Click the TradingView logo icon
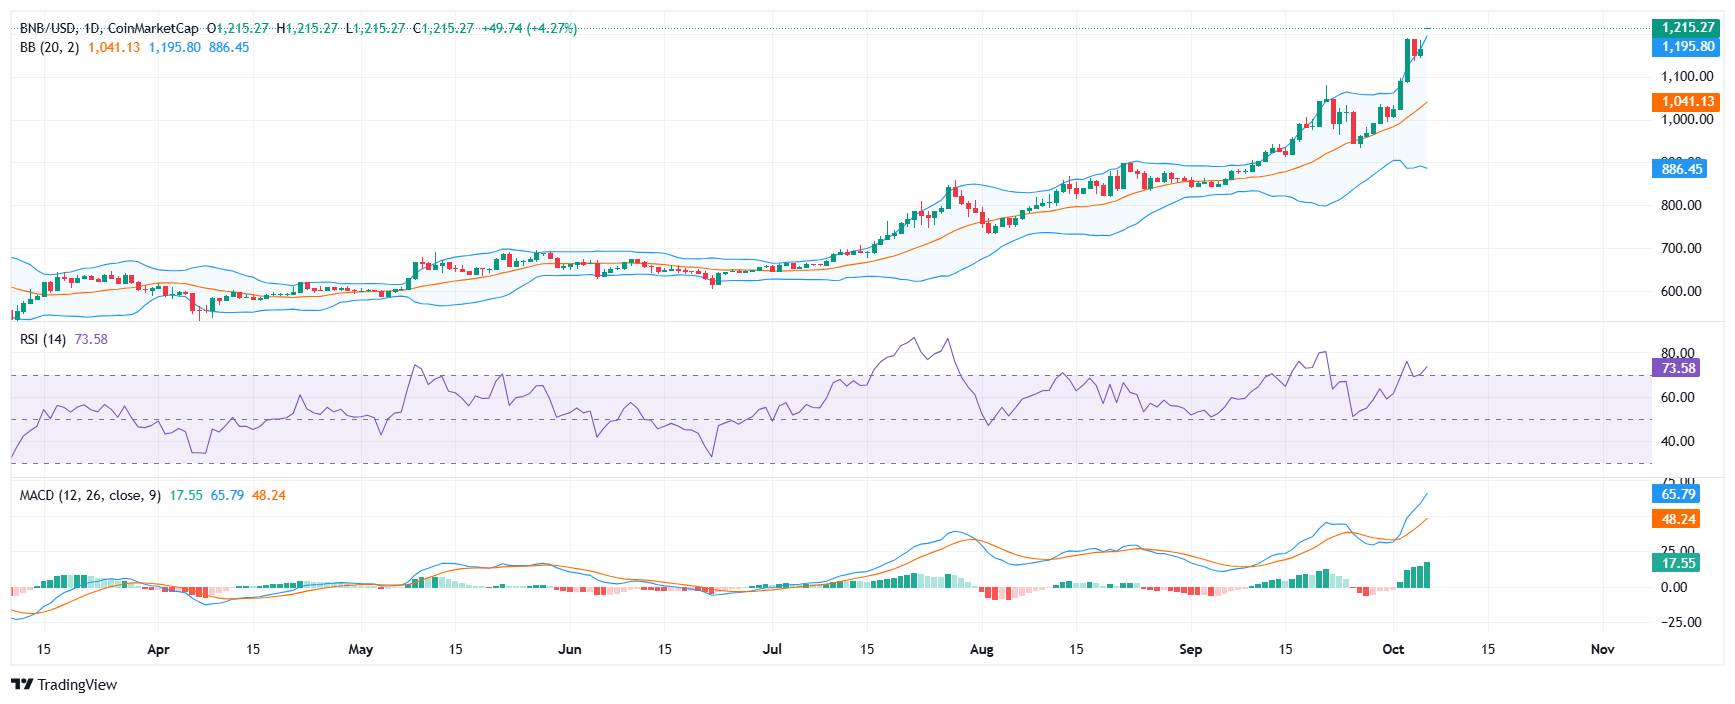This screenshot has width=1735, height=704. pyautogui.click(x=21, y=685)
